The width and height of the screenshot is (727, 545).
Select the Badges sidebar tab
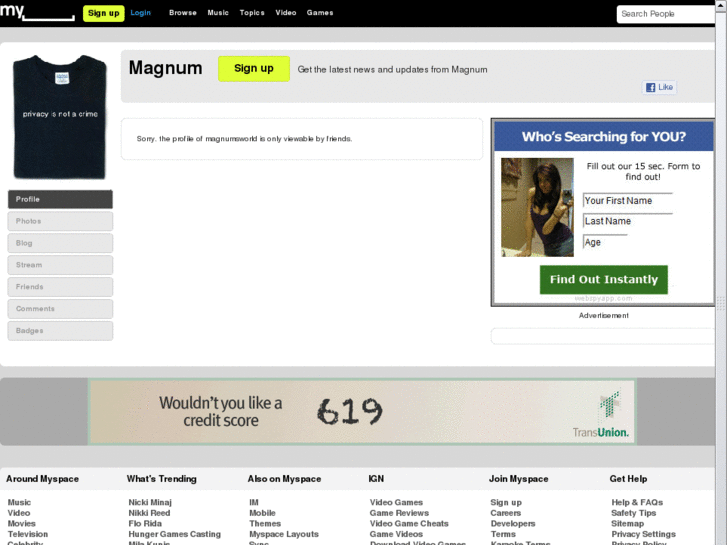pos(60,331)
